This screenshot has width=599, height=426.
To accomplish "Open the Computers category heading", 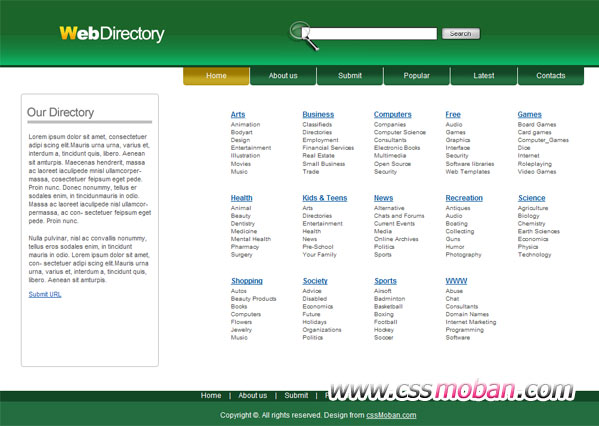I will tap(393, 114).
